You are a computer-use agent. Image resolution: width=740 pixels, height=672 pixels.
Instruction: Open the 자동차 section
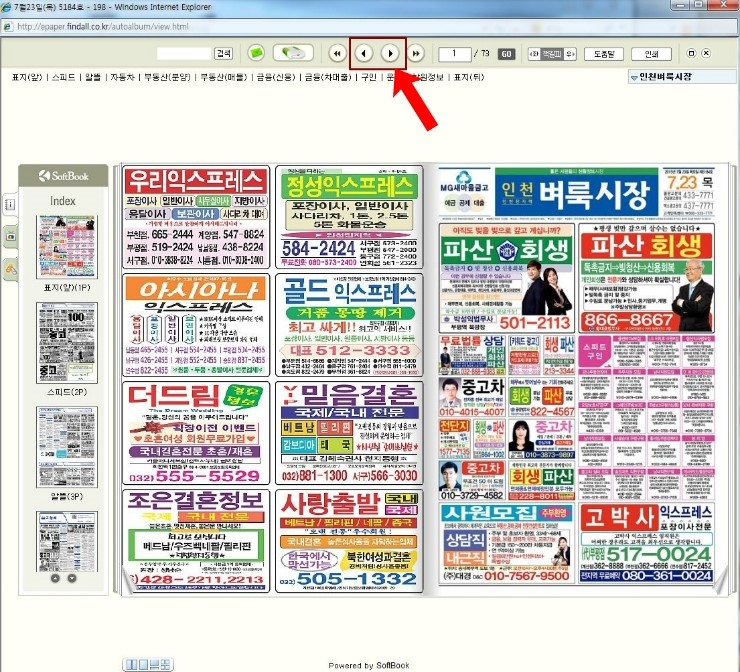point(122,77)
